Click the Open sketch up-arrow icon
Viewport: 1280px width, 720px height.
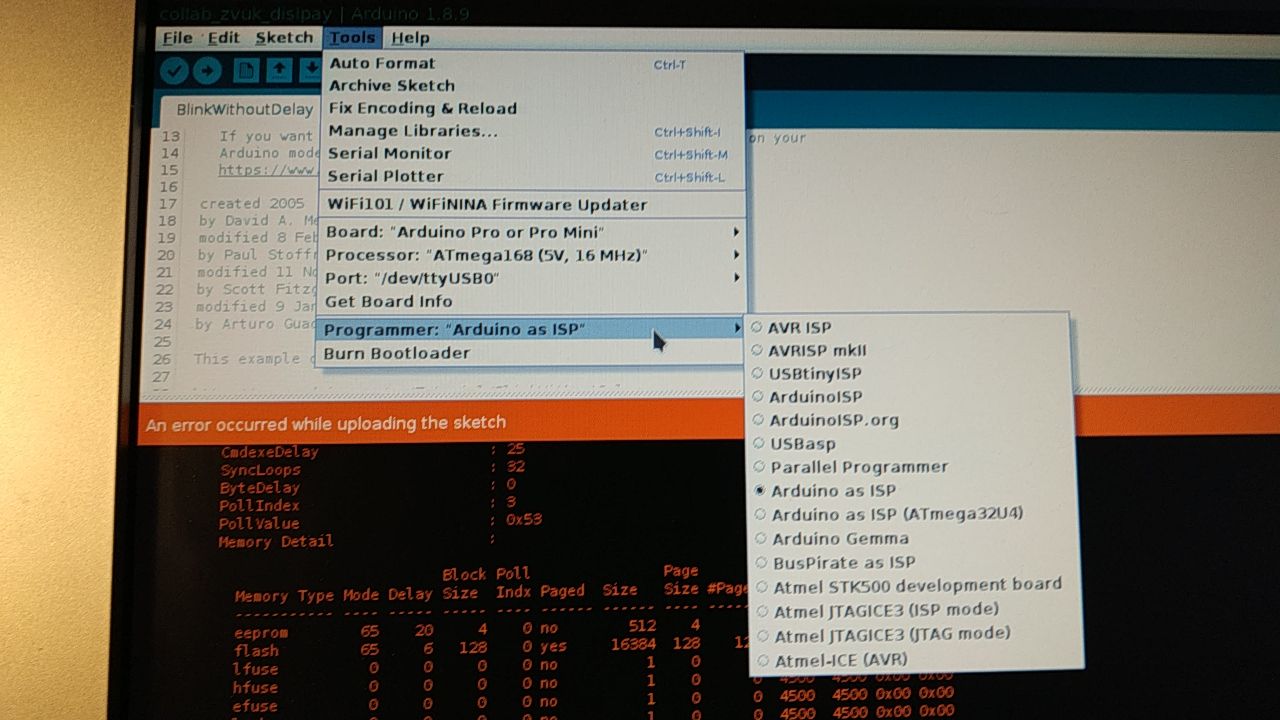pos(279,70)
